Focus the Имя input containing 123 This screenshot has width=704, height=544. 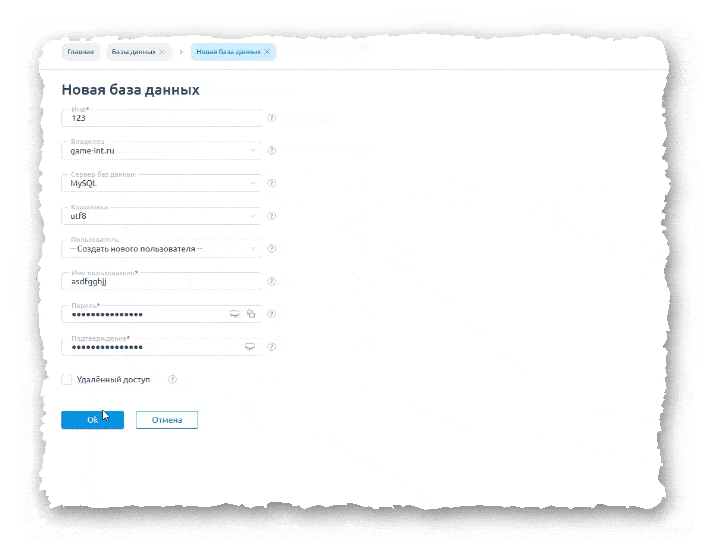161,118
